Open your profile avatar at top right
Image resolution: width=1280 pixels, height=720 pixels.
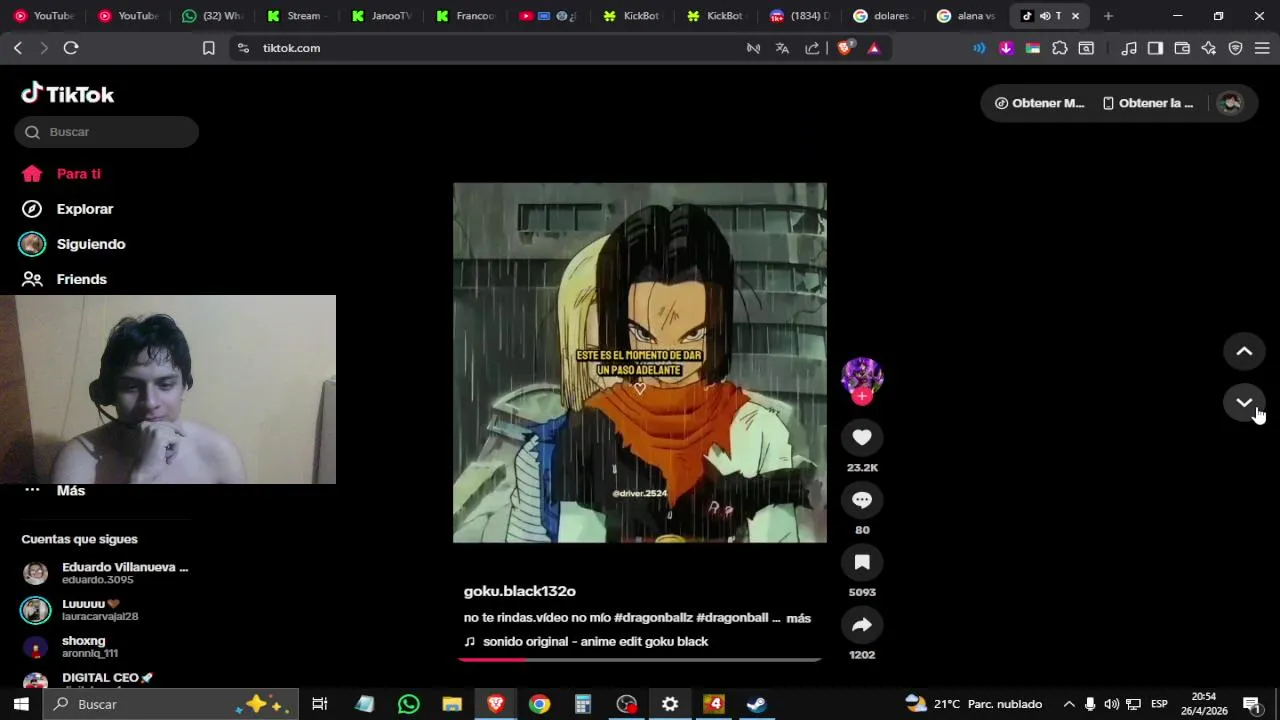(1230, 103)
